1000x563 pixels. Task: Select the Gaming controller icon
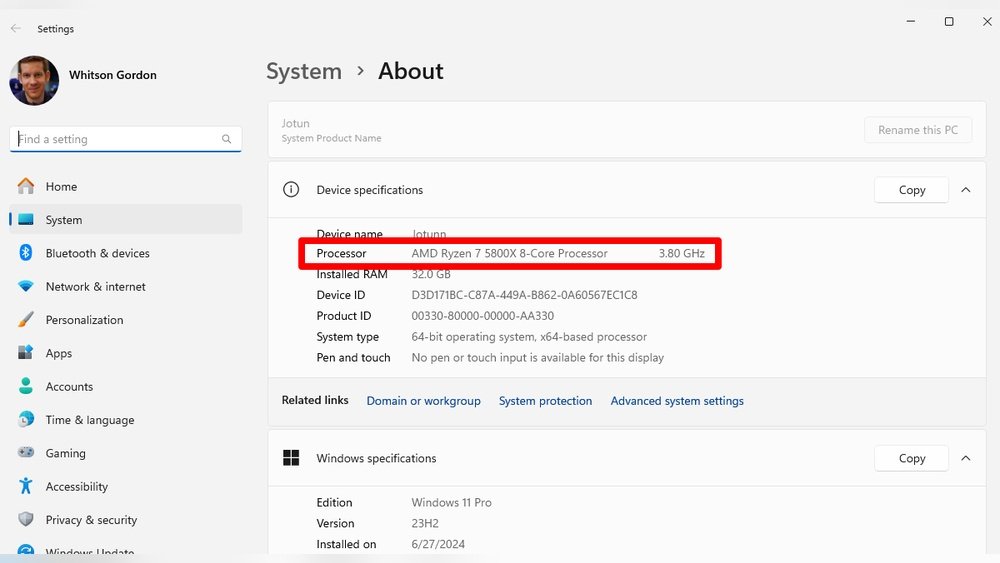coord(26,453)
